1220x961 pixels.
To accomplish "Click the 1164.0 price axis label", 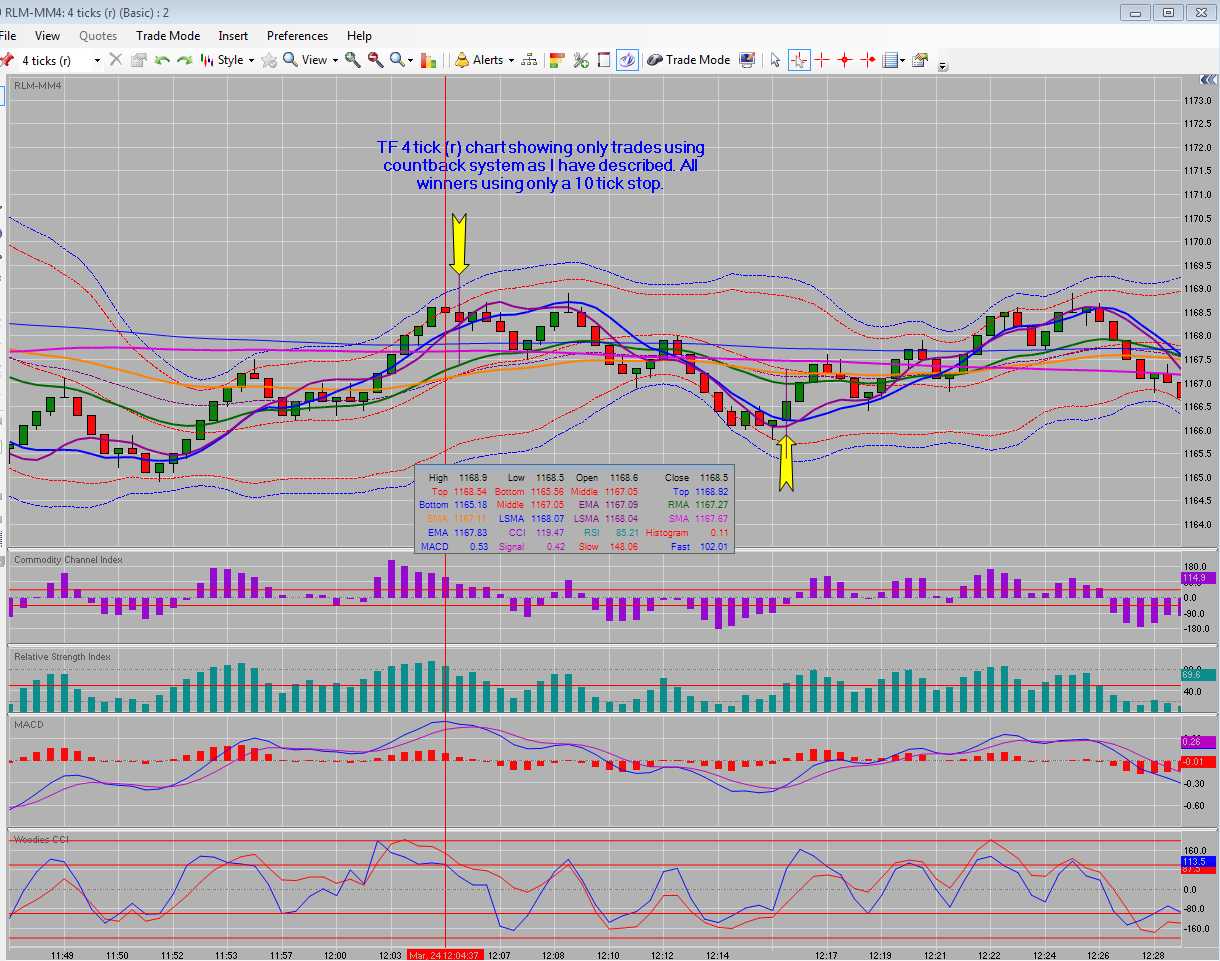I will [x=1198, y=525].
